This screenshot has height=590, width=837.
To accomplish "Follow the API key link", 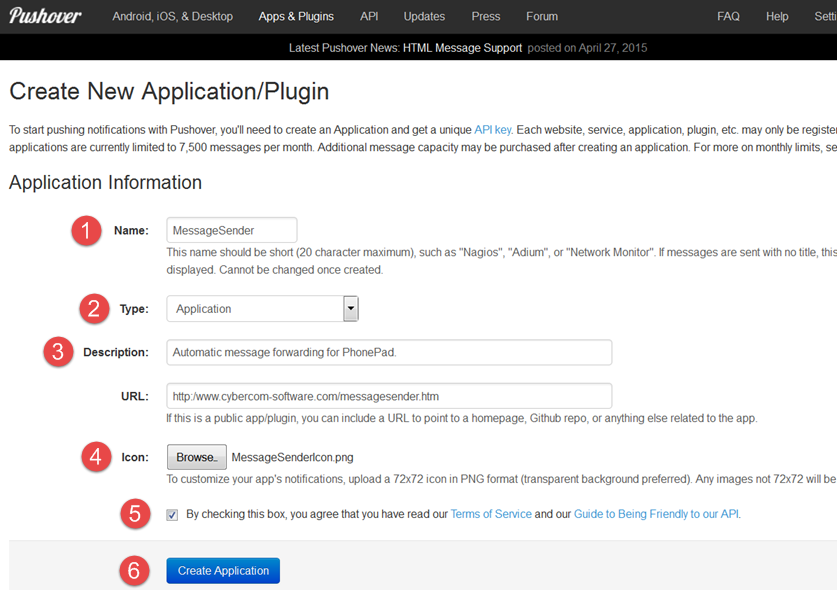I will click(x=492, y=130).
